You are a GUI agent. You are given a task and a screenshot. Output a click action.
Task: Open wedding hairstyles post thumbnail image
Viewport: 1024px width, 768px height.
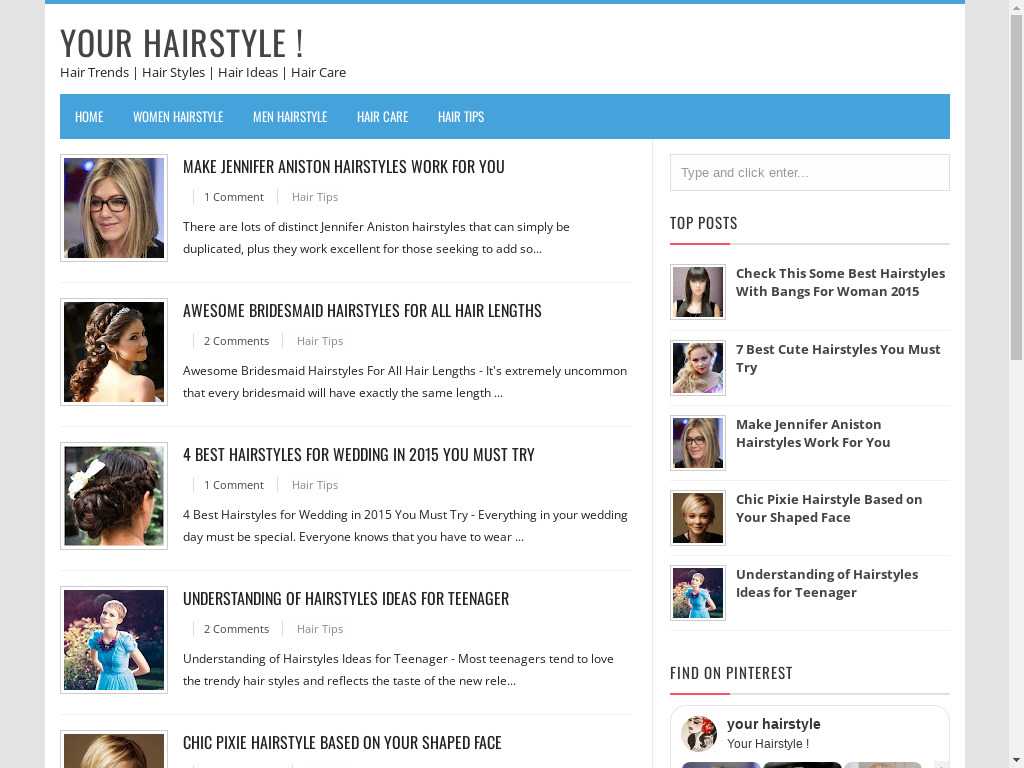coord(114,496)
